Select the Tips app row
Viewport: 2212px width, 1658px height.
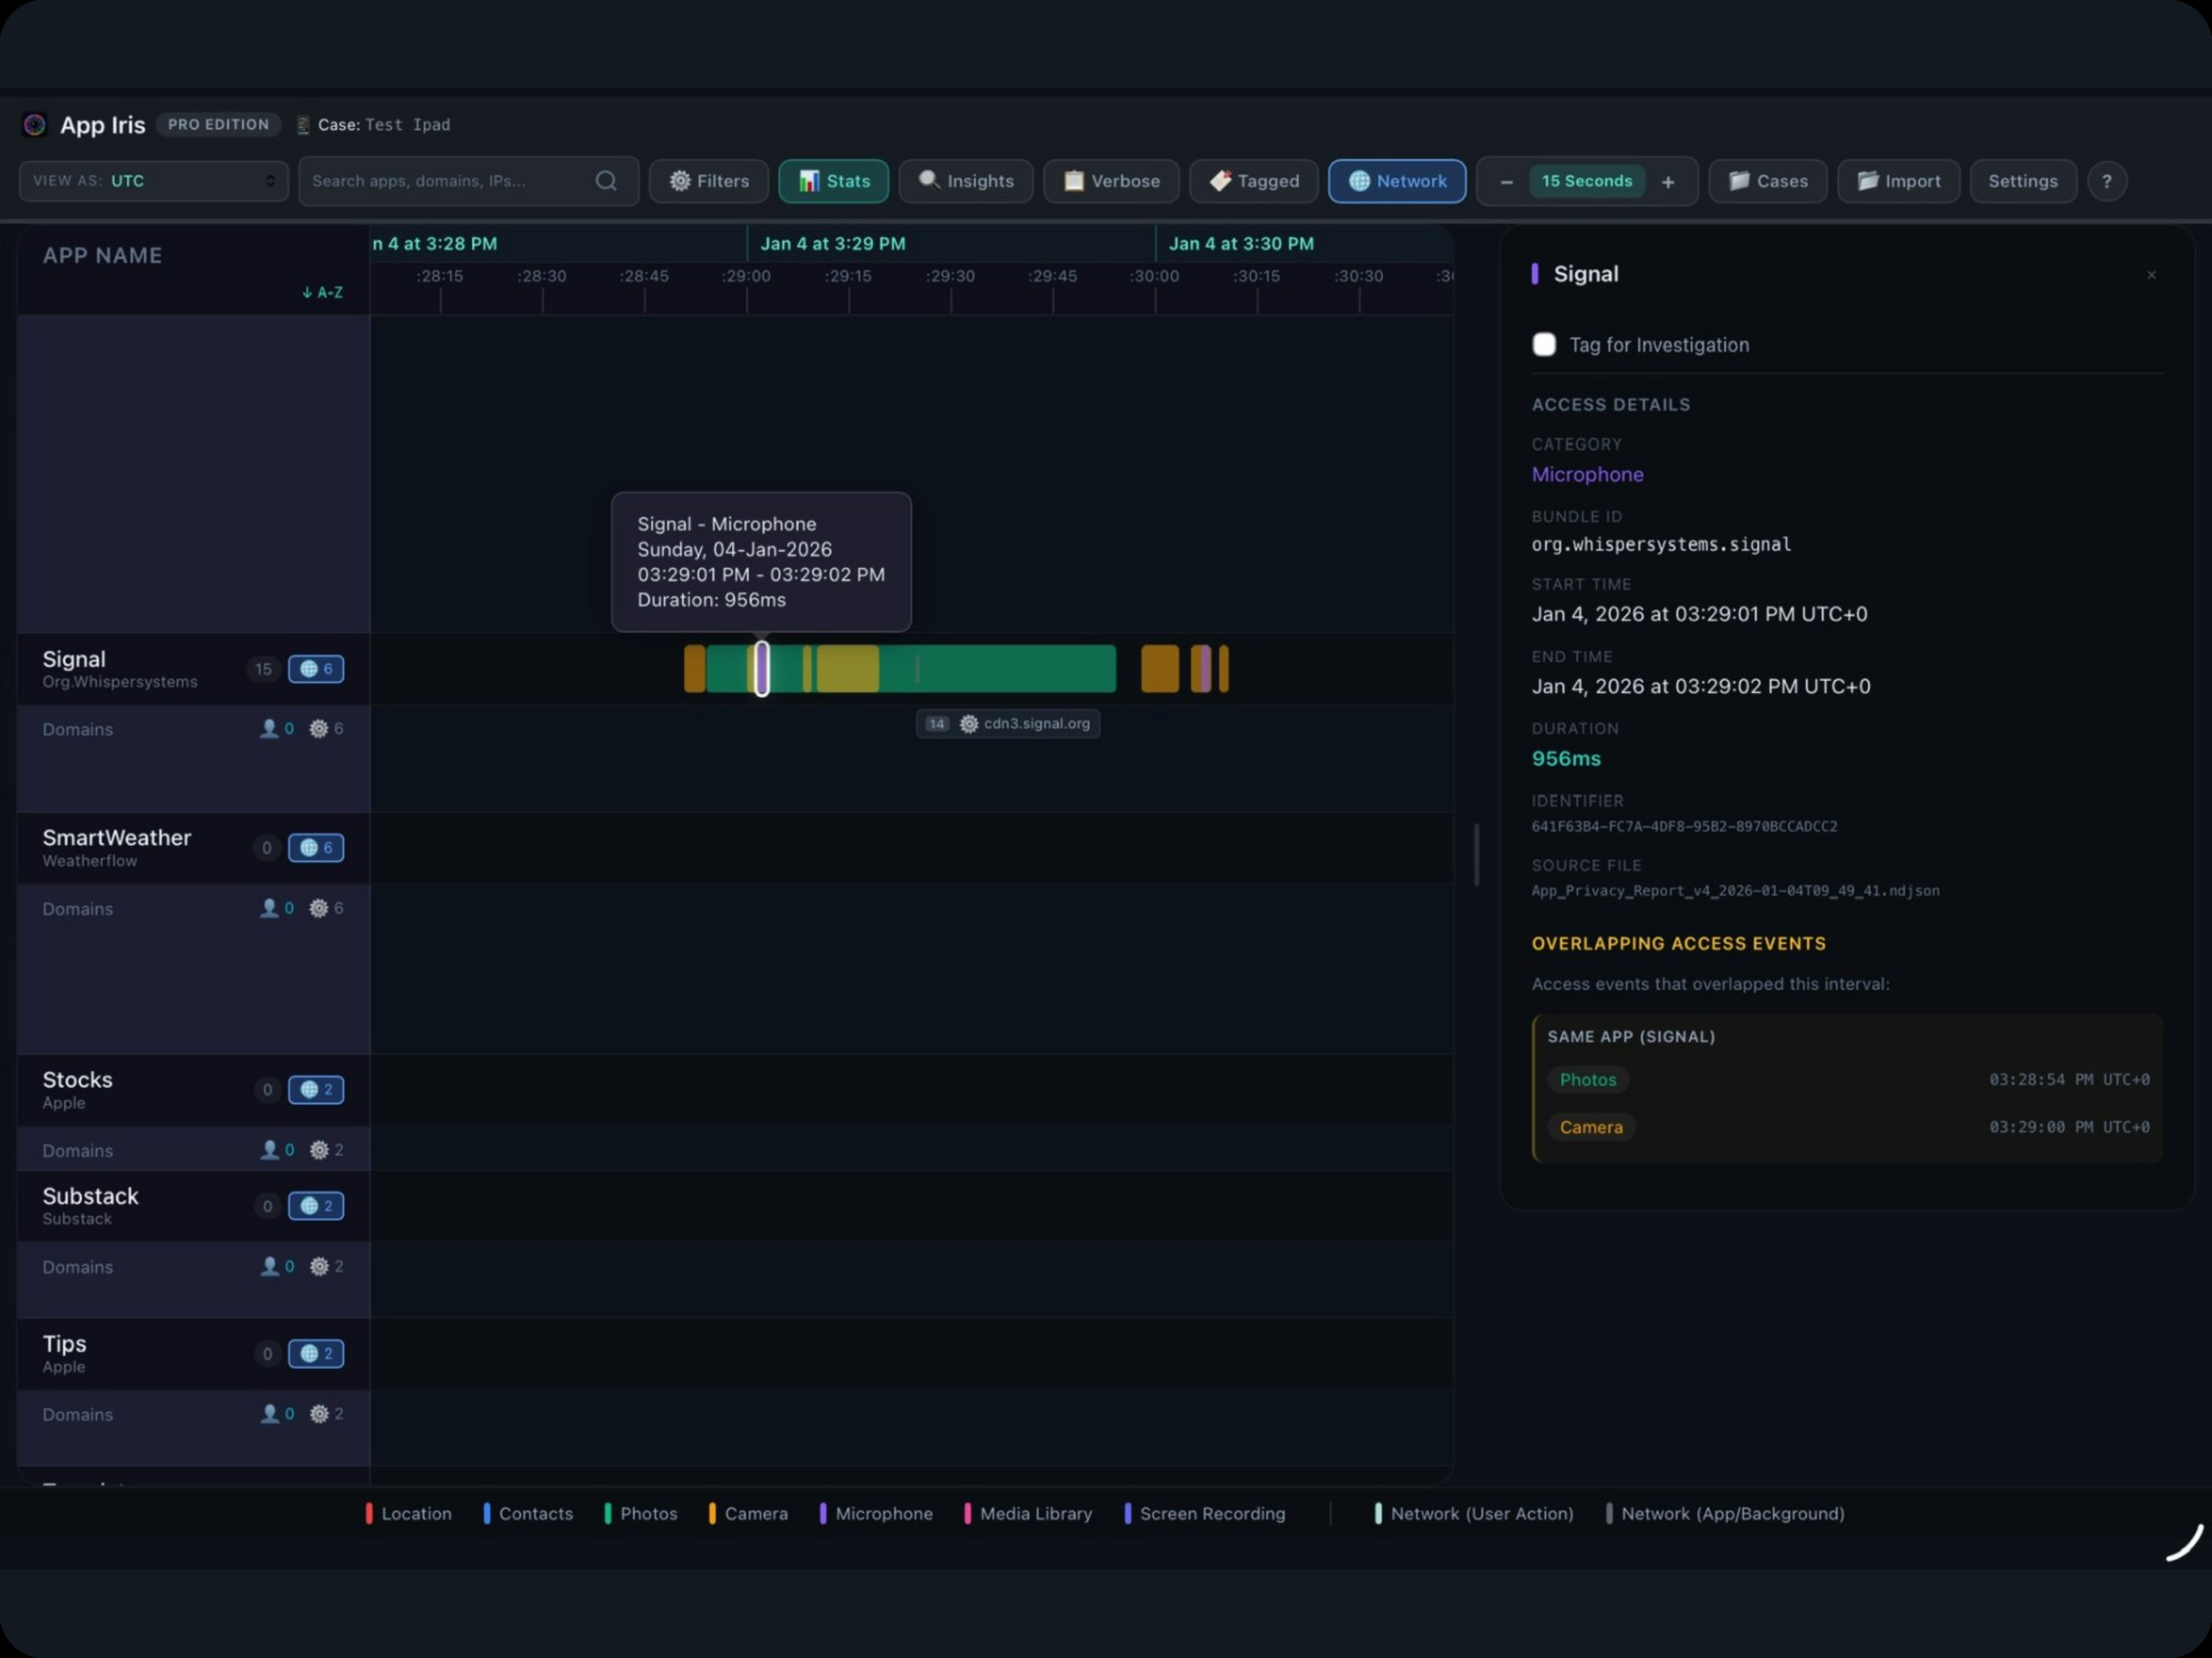tap(193, 1354)
